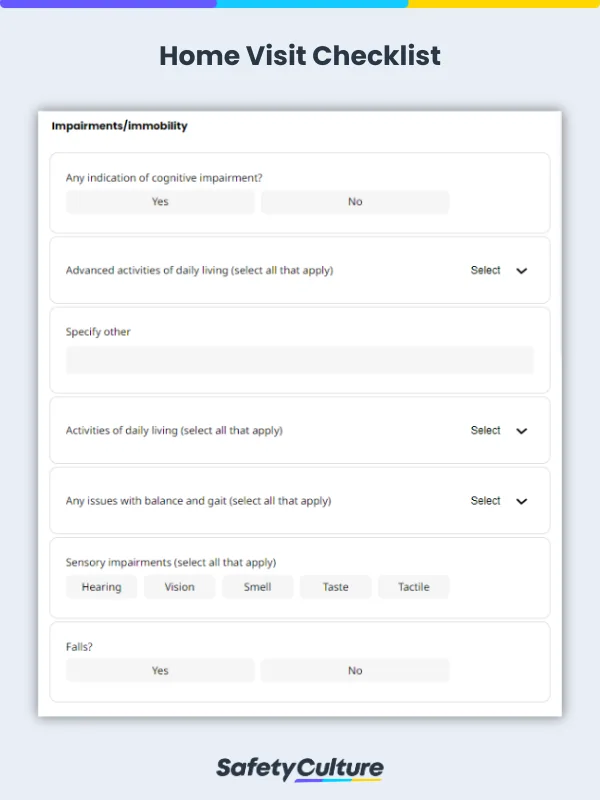
Task: Open the Advanced activities of daily living selector
Action: pyautogui.click(x=485, y=270)
